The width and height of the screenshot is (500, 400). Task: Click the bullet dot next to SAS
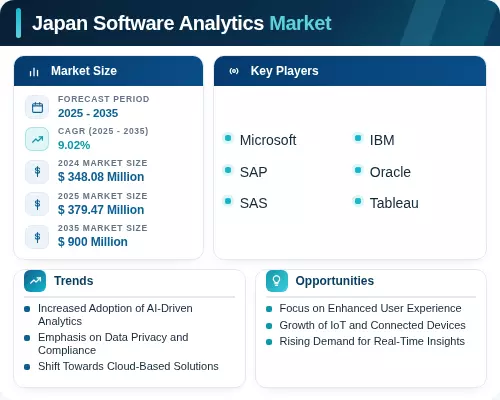point(228,201)
